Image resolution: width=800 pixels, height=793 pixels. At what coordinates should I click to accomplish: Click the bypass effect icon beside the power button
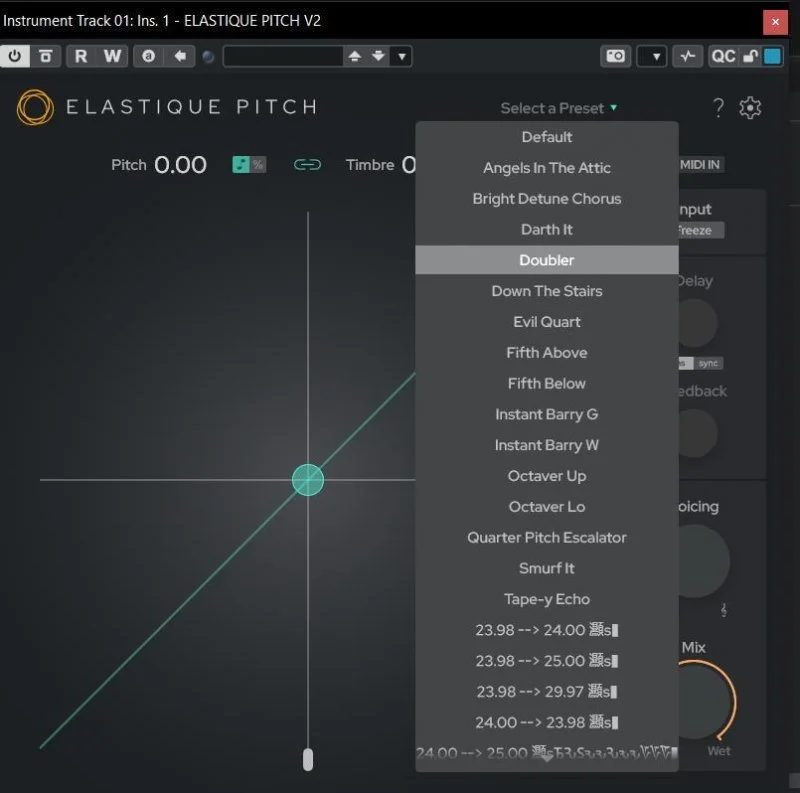(x=46, y=56)
